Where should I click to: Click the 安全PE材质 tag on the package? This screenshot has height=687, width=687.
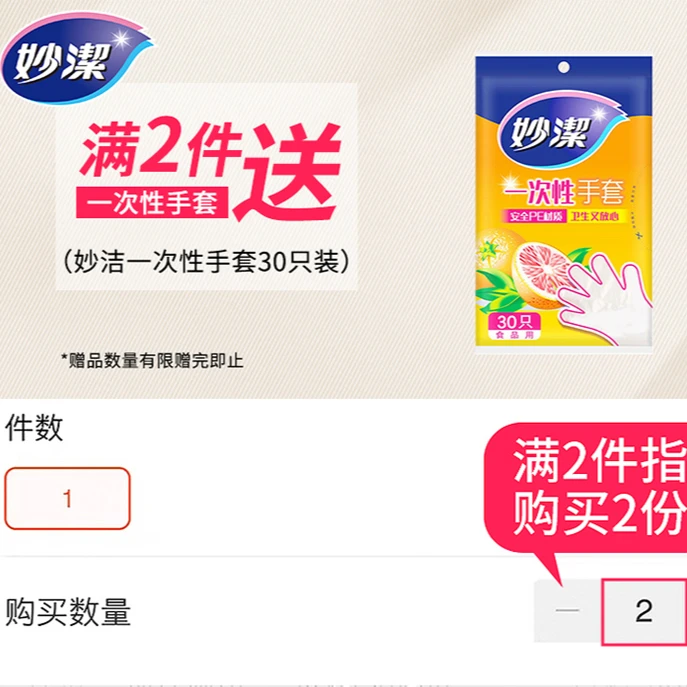click(534, 216)
